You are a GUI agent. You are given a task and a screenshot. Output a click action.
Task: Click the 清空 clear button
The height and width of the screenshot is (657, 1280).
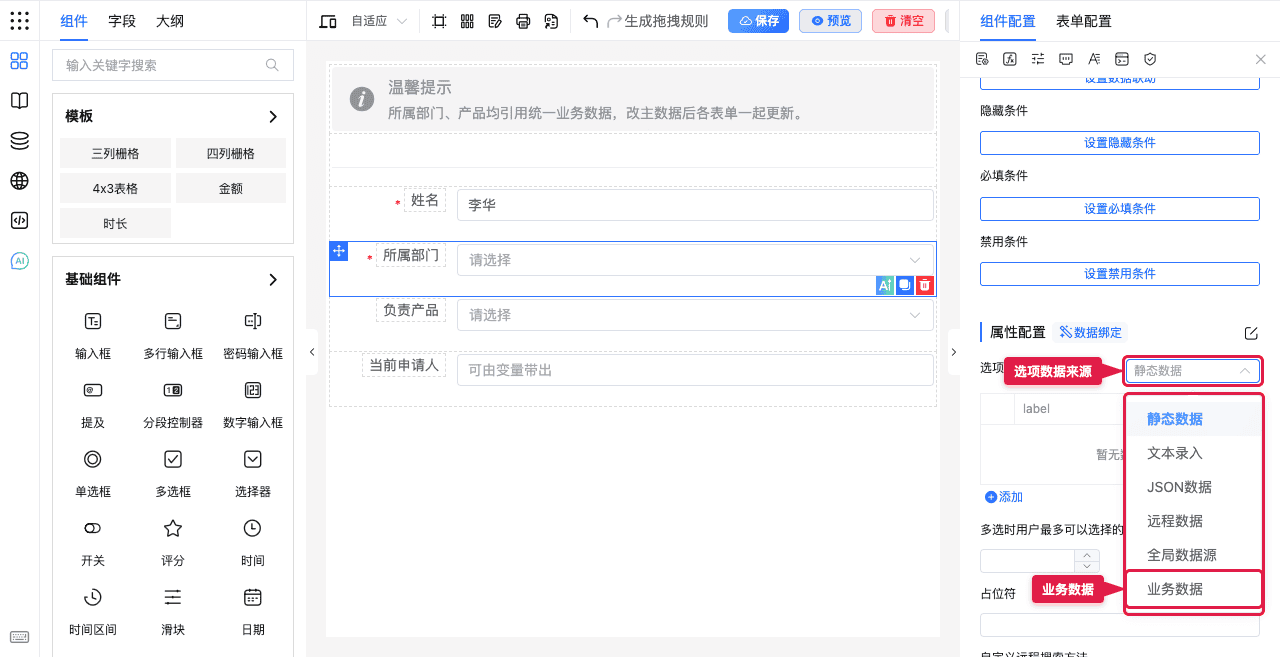pos(903,21)
